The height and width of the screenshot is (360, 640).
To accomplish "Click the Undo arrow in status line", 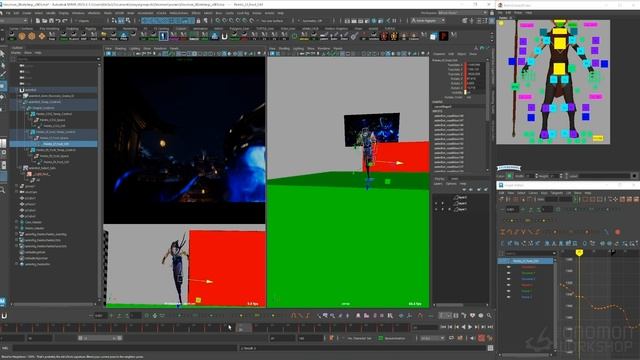I will click(x=58, y=20).
